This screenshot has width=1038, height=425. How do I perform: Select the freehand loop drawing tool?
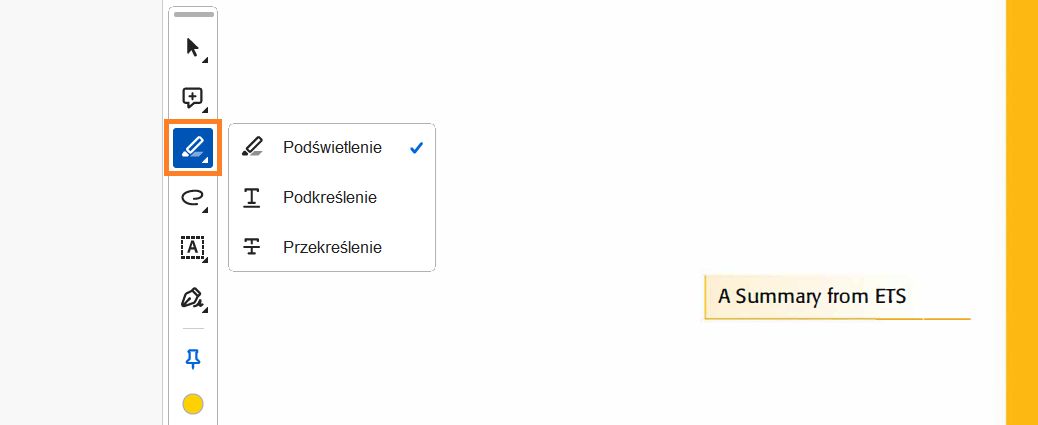tap(192, 198)
